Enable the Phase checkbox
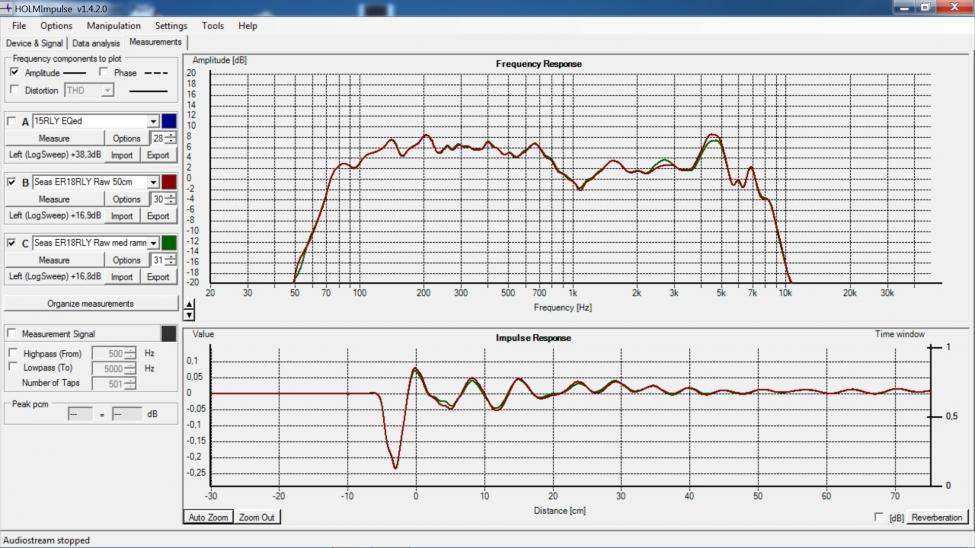 [x=103, y=72]
